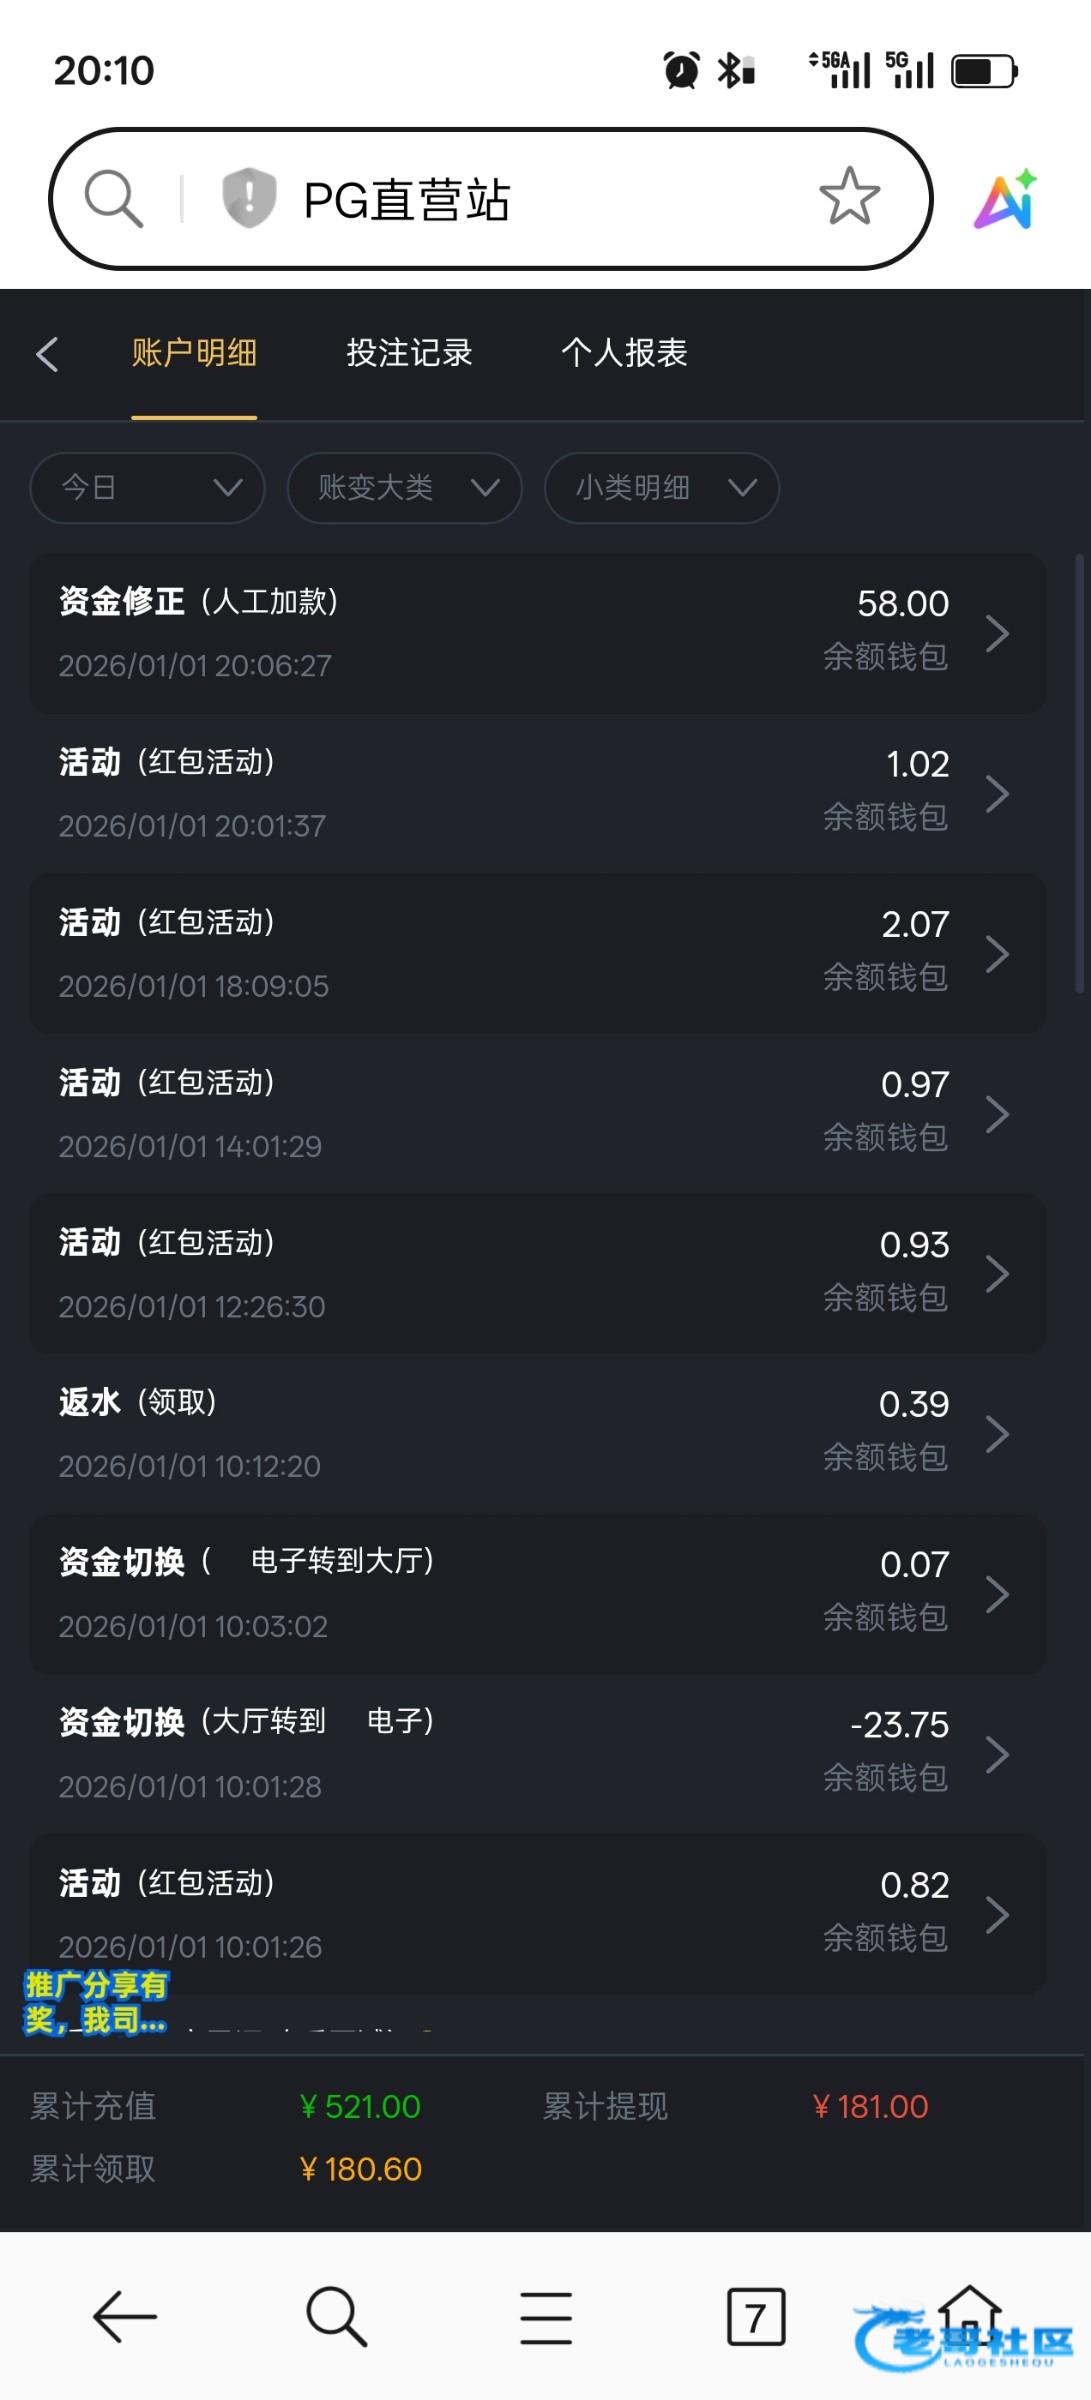View the 返水 (领取) 0.39 record
This screenshot has height=2400, width=1091.
[537, 1434]
